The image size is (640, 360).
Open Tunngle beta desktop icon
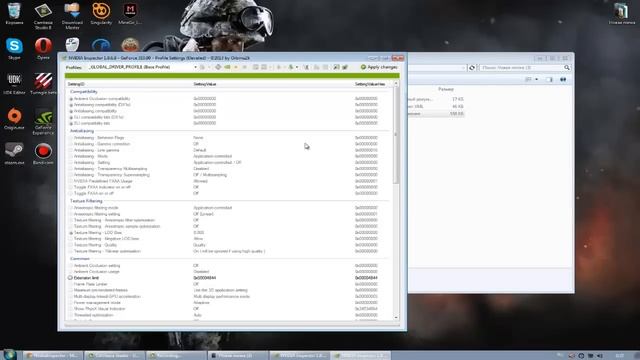click(43, 84)
